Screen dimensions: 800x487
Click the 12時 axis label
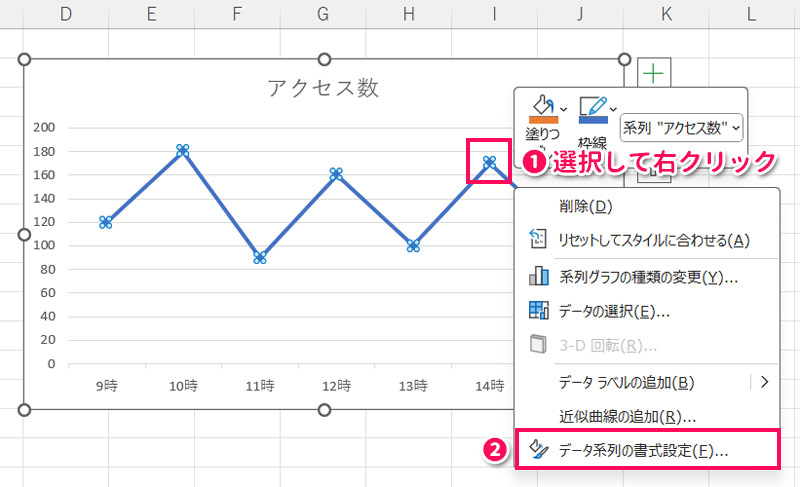336,386
